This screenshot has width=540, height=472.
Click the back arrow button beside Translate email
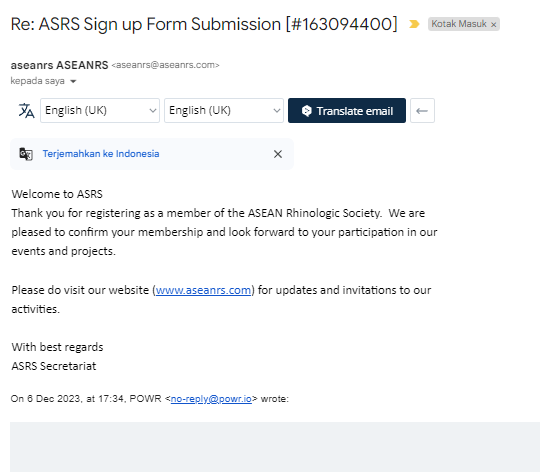(x=422, y=111)
